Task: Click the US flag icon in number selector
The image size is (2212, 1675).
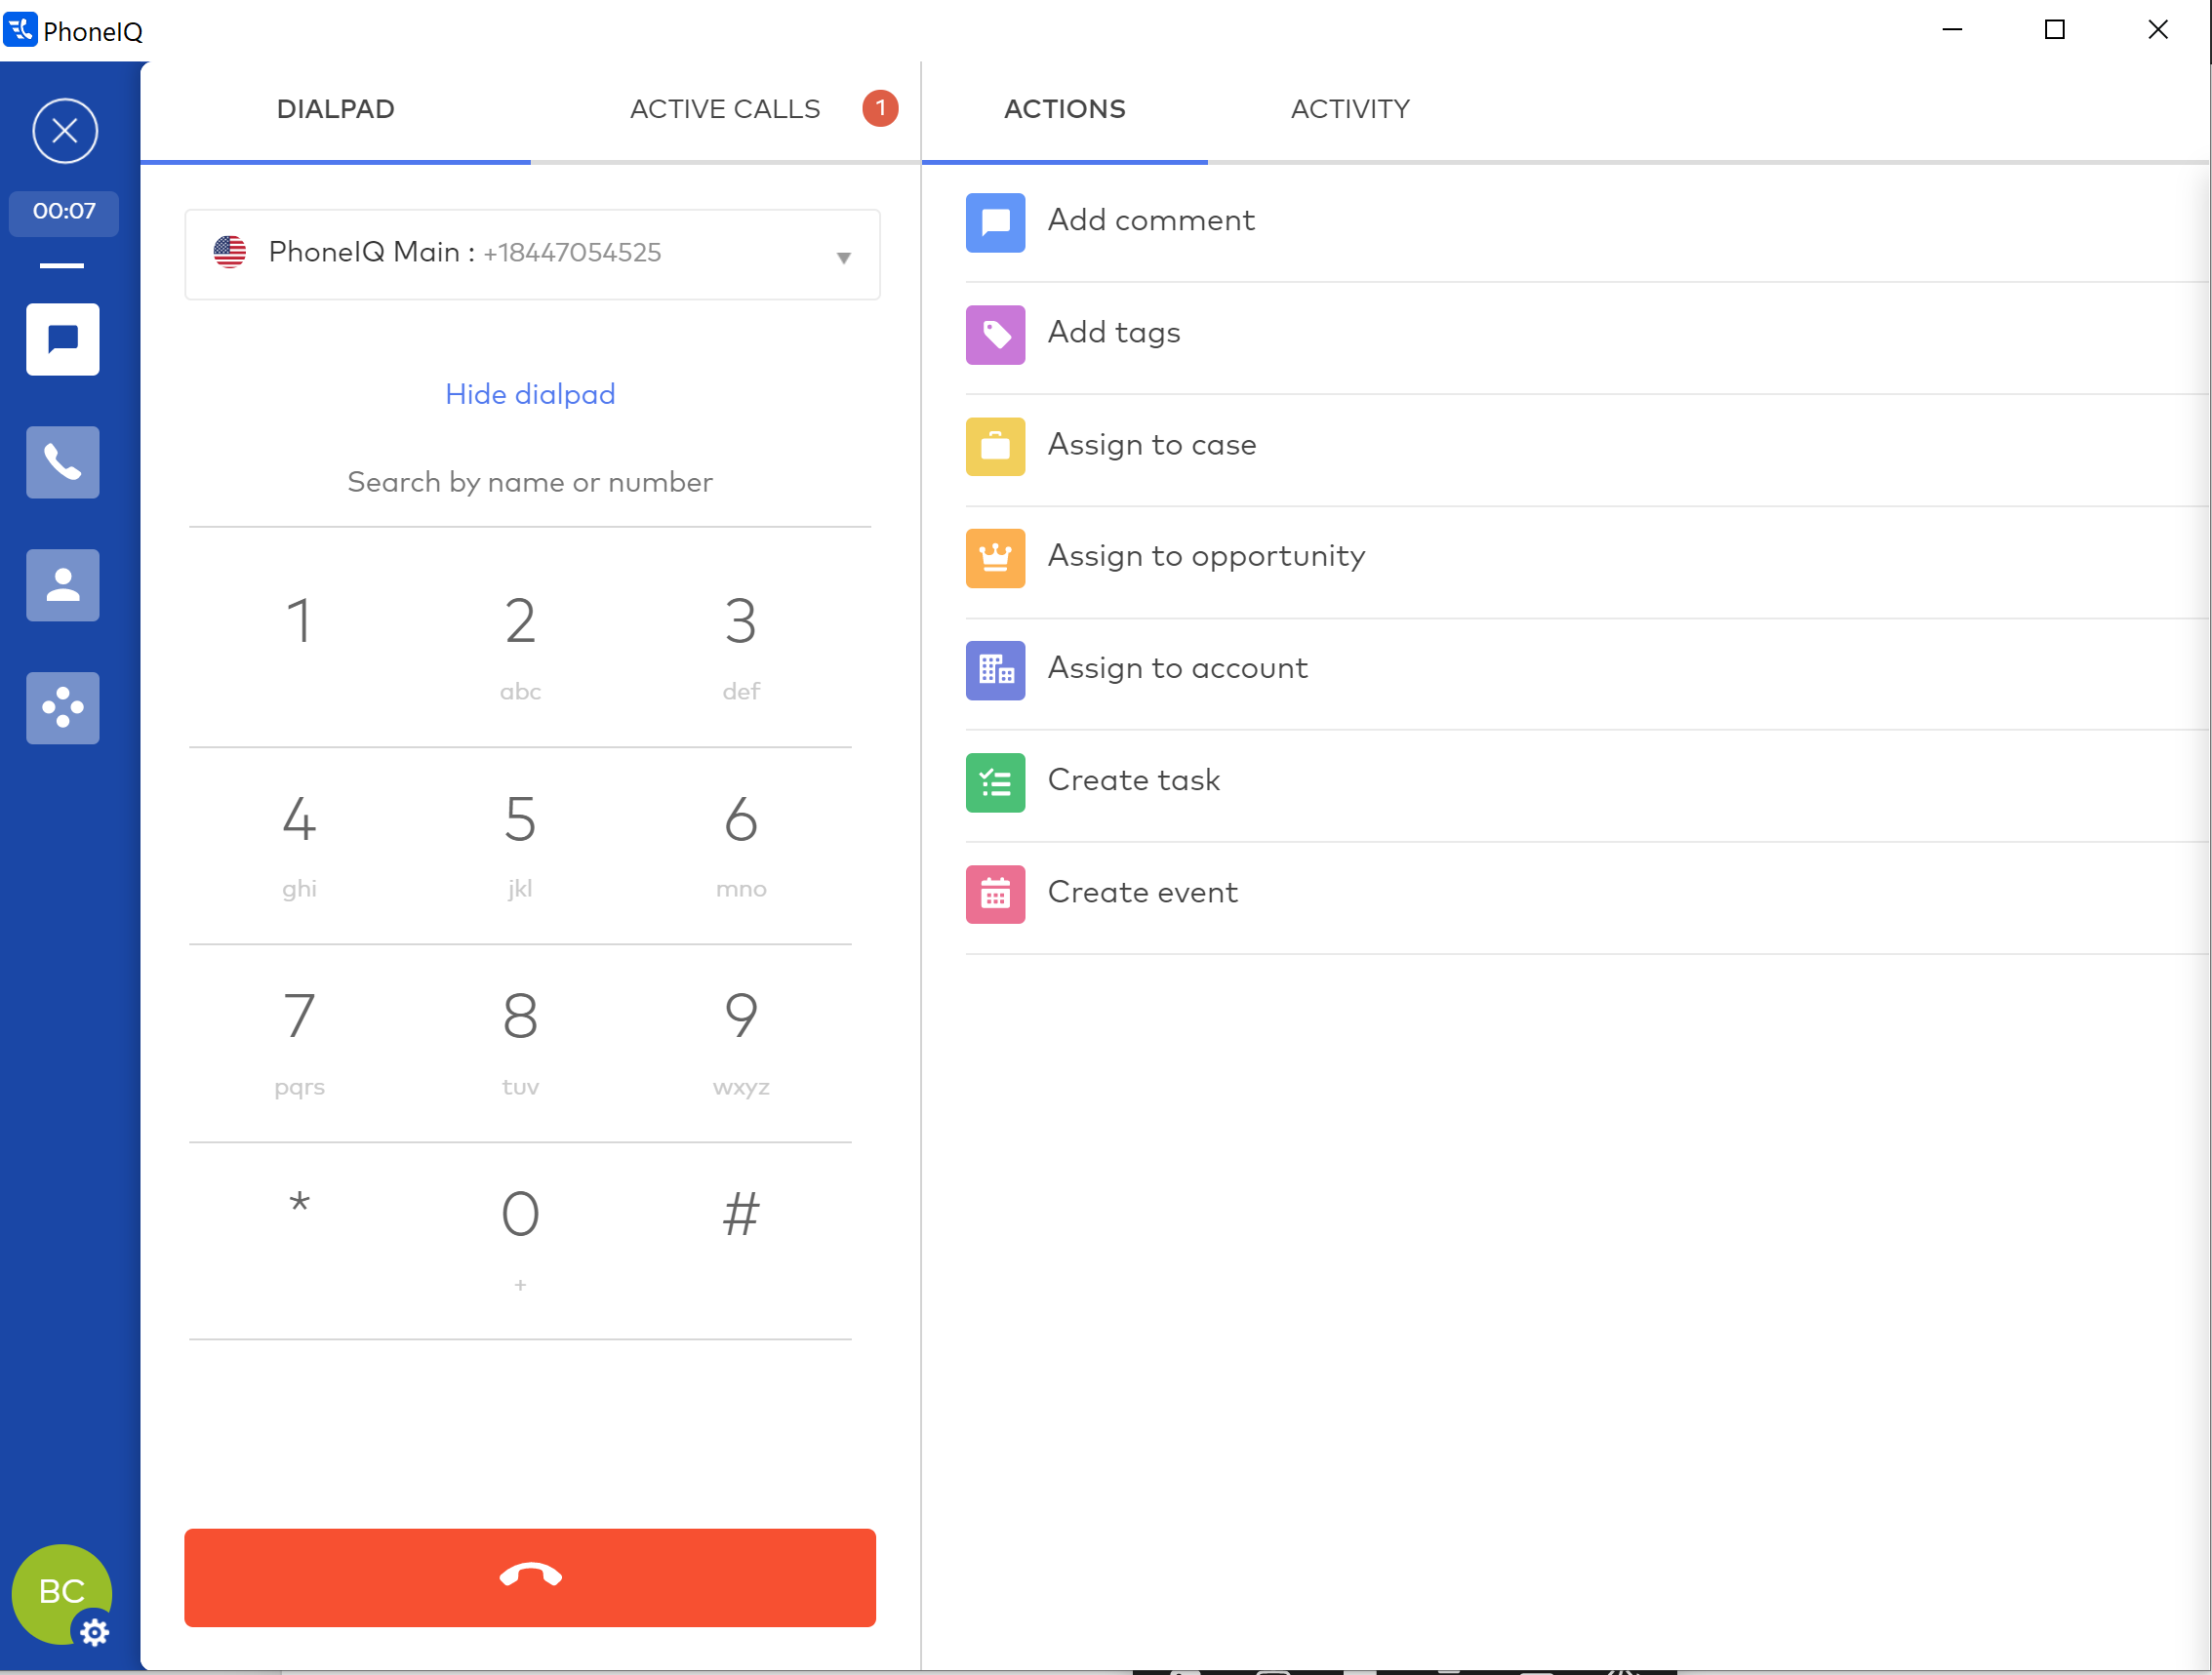Action: (230, 252)
